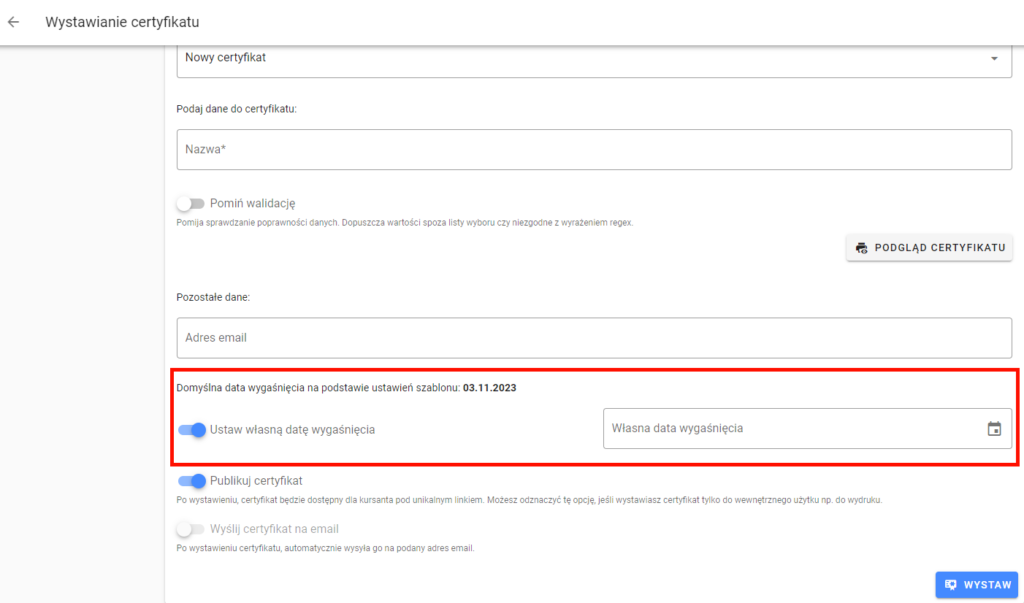1024x603 pixels.
Task: Focus the Adres email field
Action: point(594,338)
